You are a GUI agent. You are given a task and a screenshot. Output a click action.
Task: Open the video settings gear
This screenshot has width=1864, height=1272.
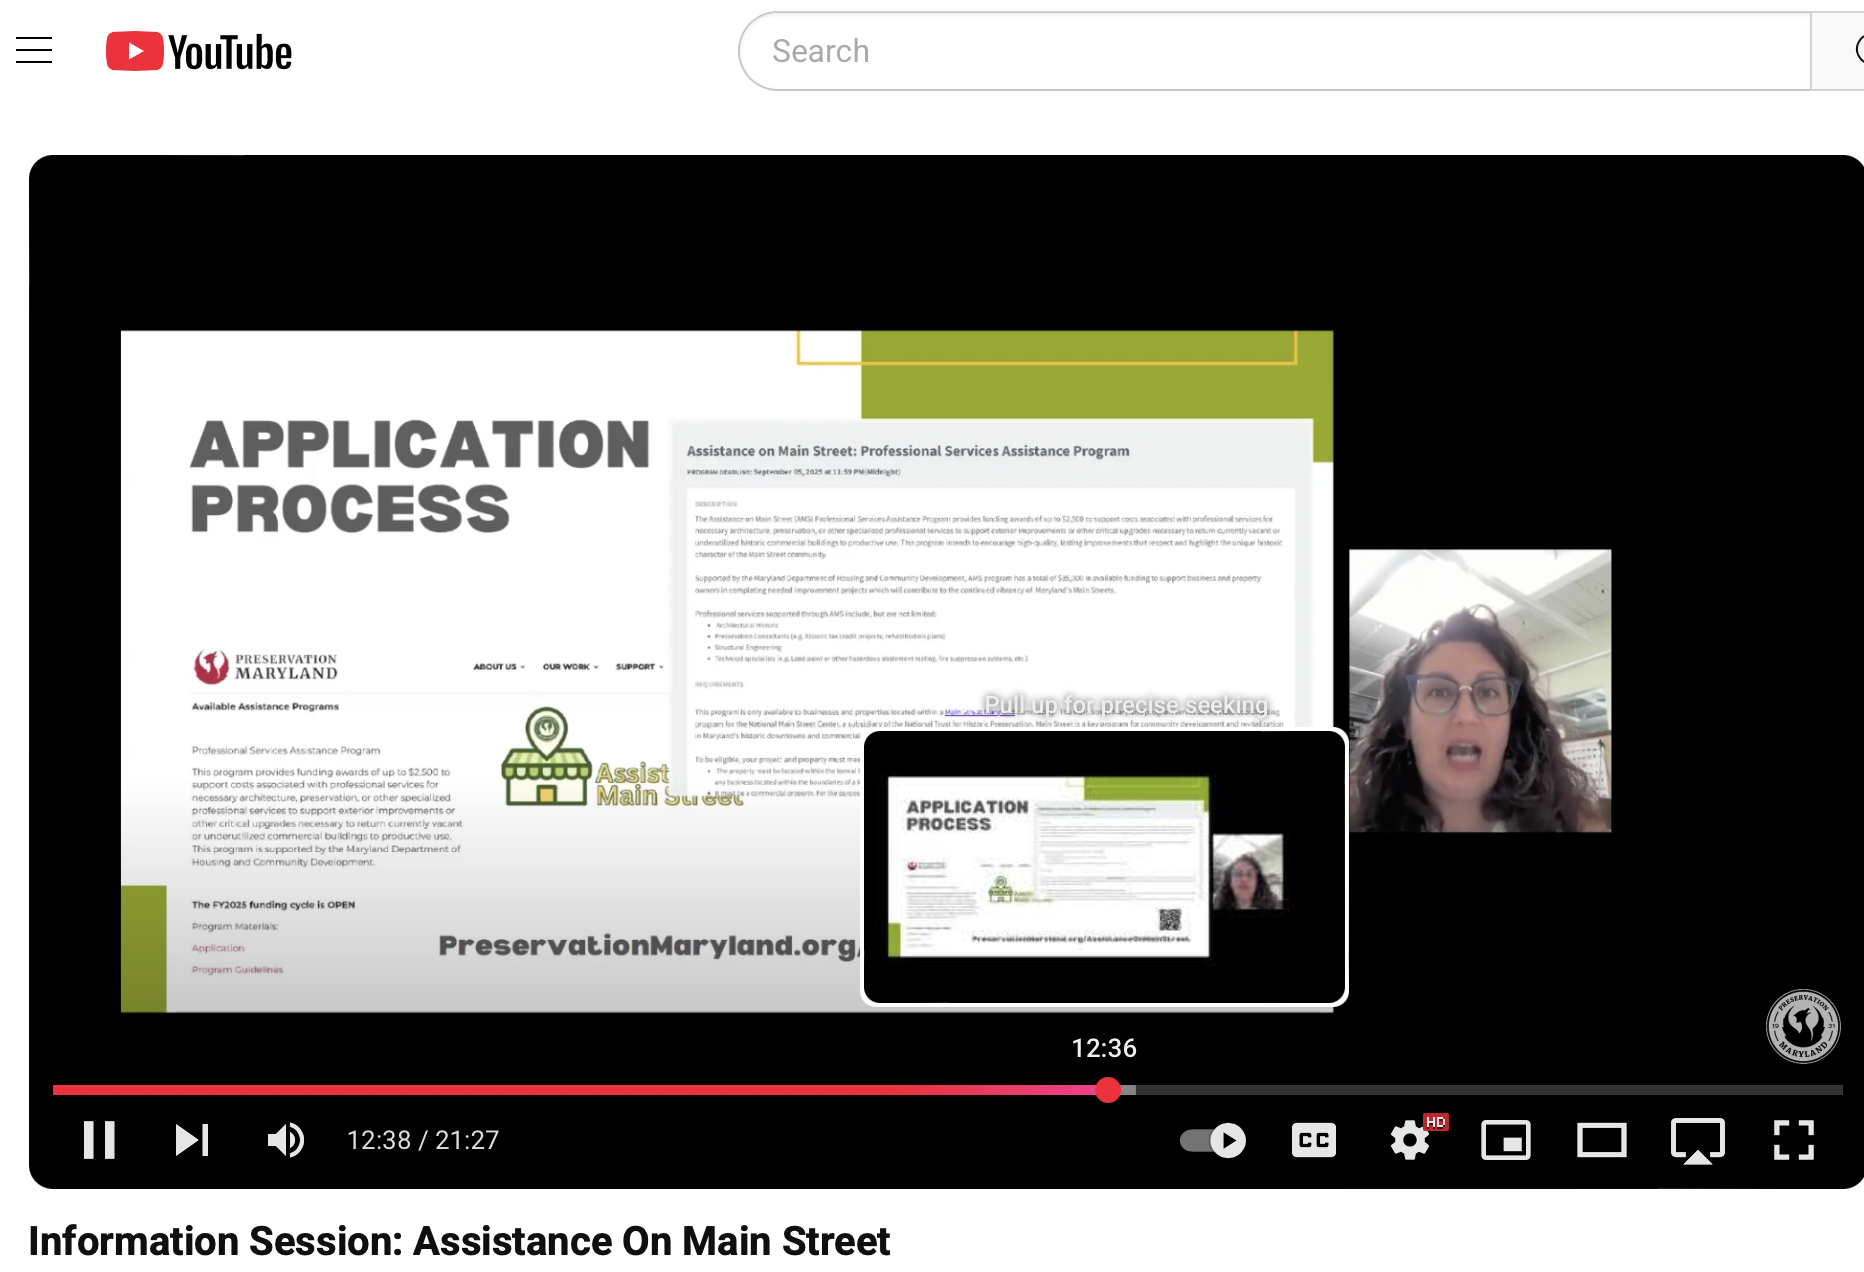click(x=1410, y=1140)
